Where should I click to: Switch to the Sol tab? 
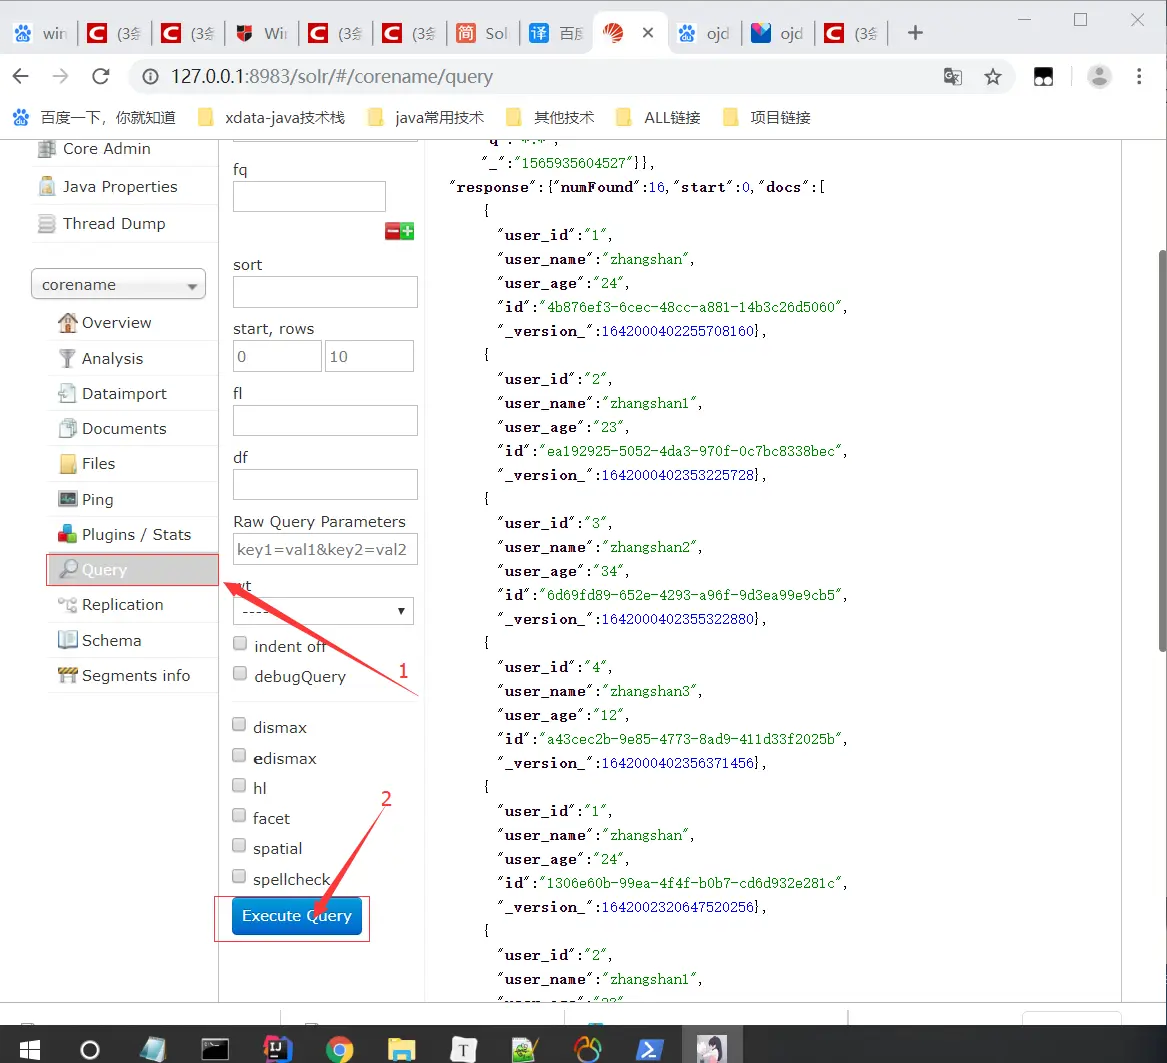[x=483, y=33]
